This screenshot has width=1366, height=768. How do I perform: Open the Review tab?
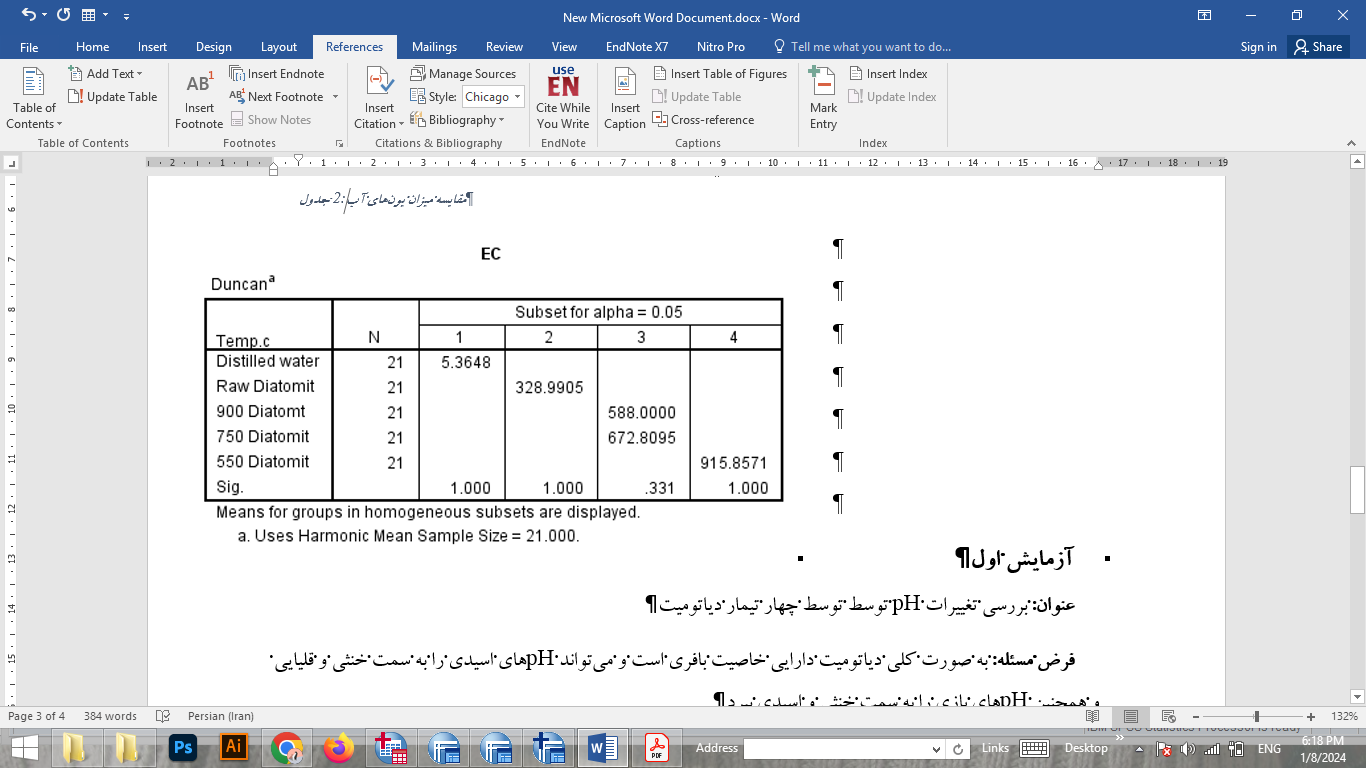coord(504,47)
